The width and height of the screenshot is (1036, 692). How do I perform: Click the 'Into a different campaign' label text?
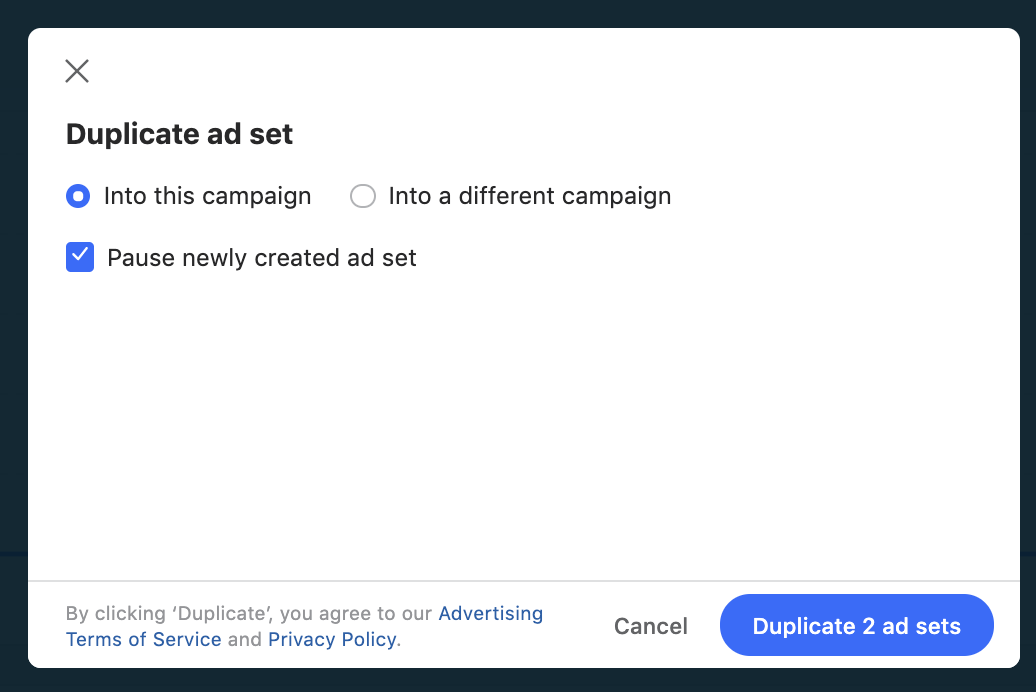point(529,196)
